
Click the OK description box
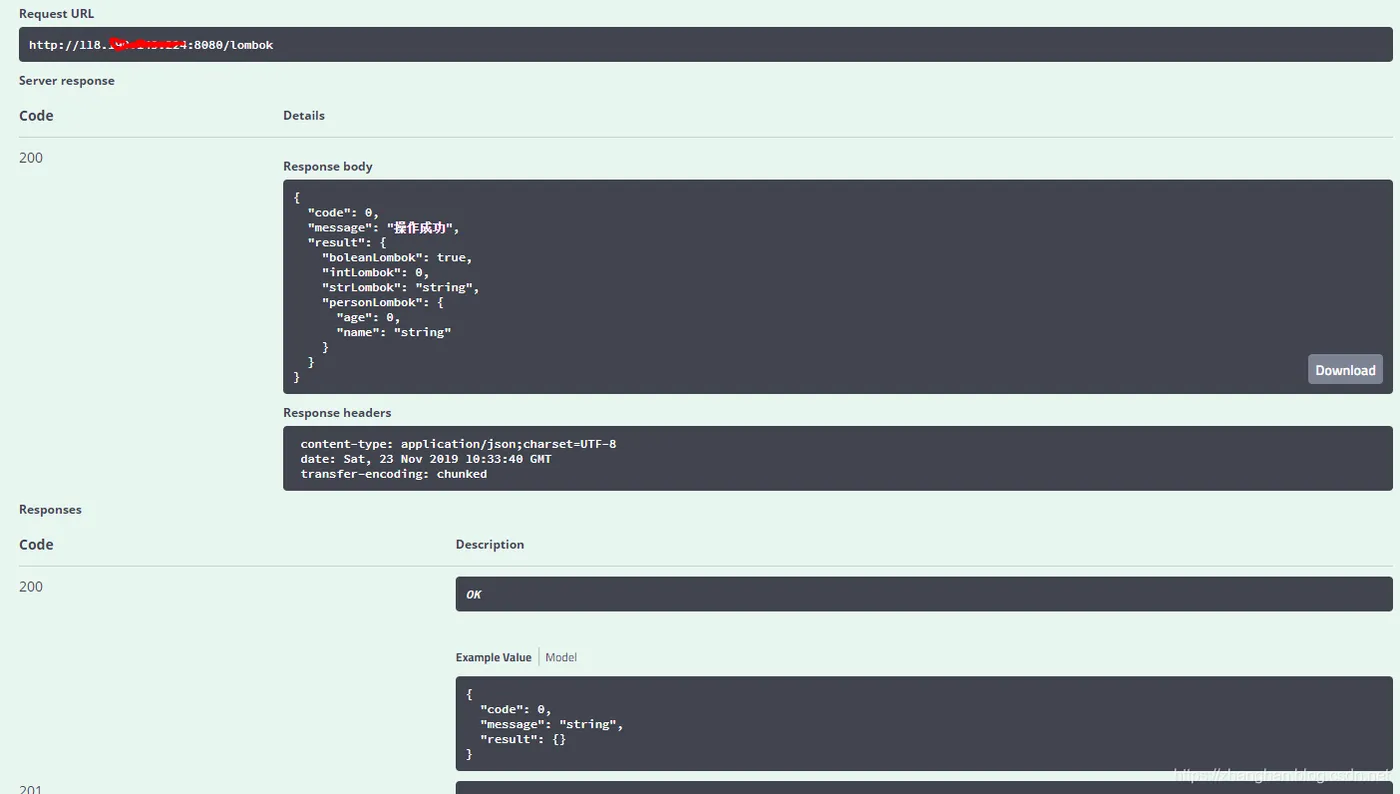924,594
